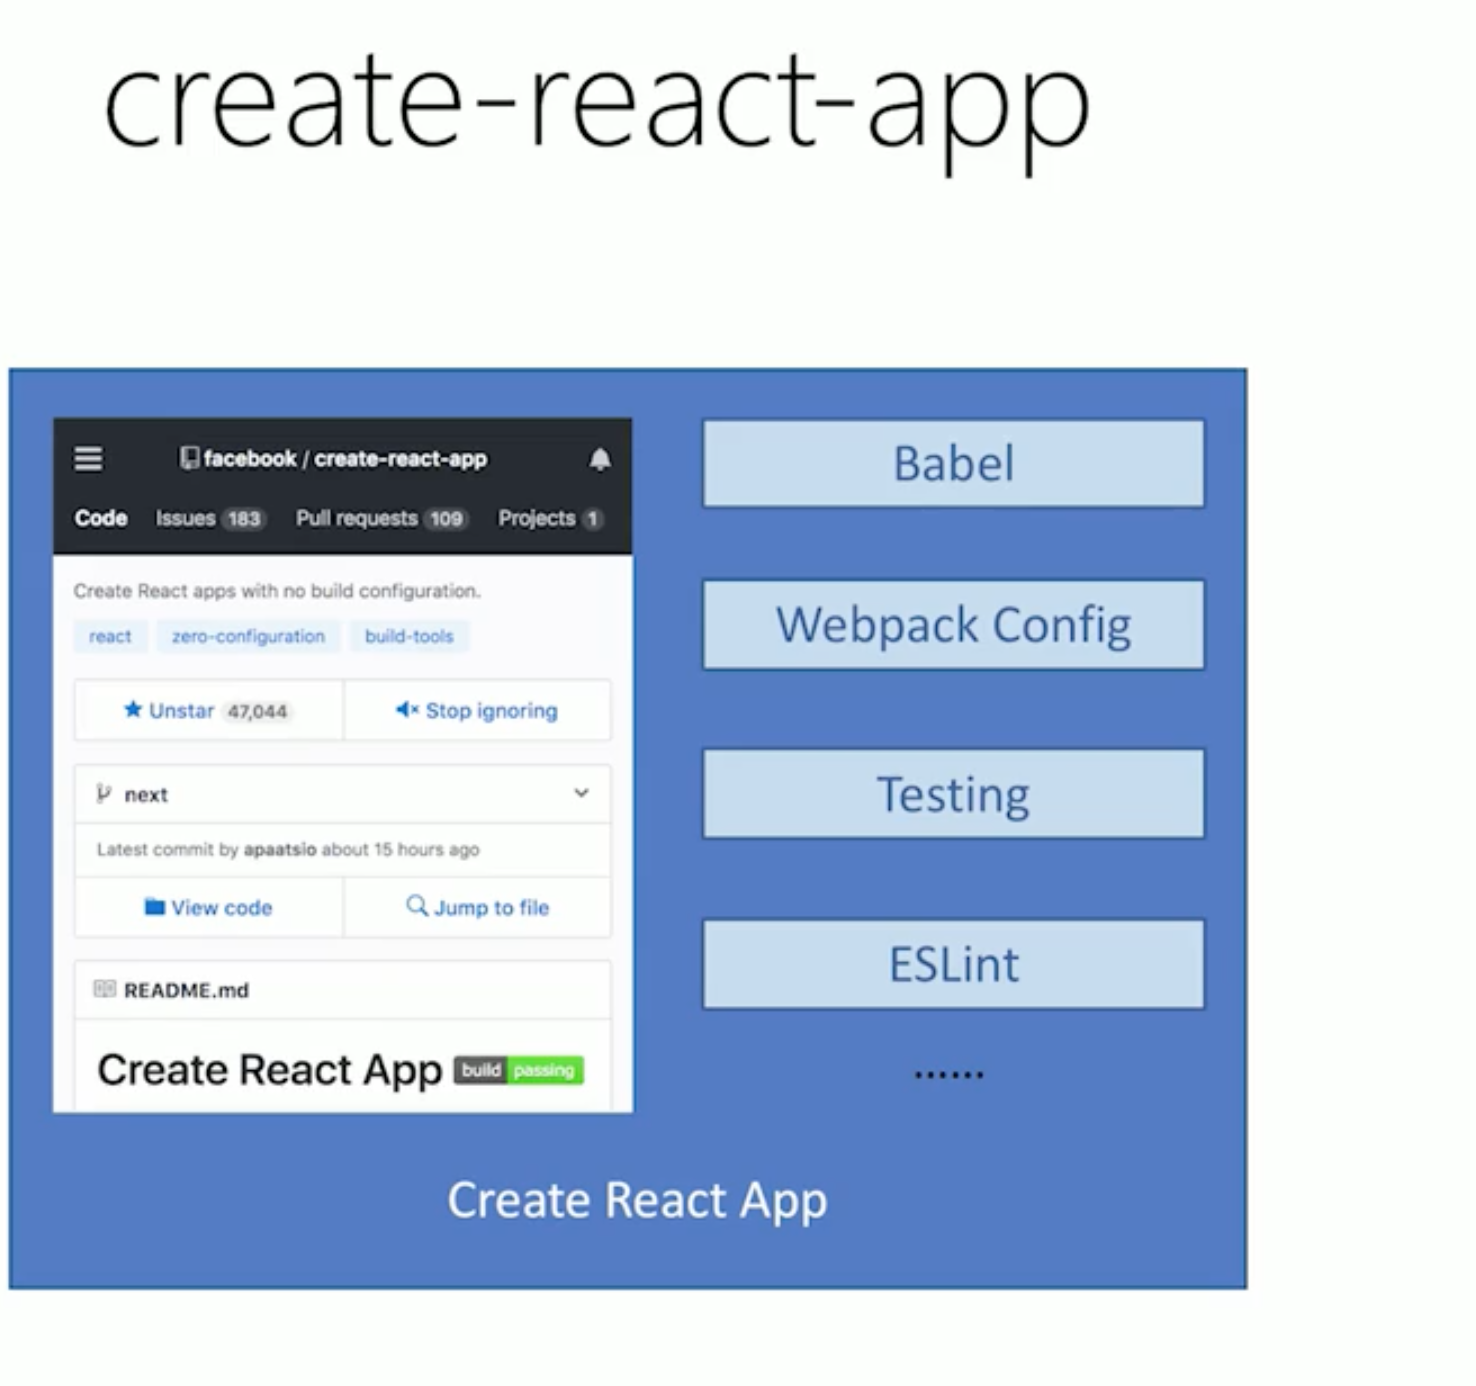This screenshot has height=1386, width=1476.
Task: Click the 47,044 star count
Action: [257, 711]
